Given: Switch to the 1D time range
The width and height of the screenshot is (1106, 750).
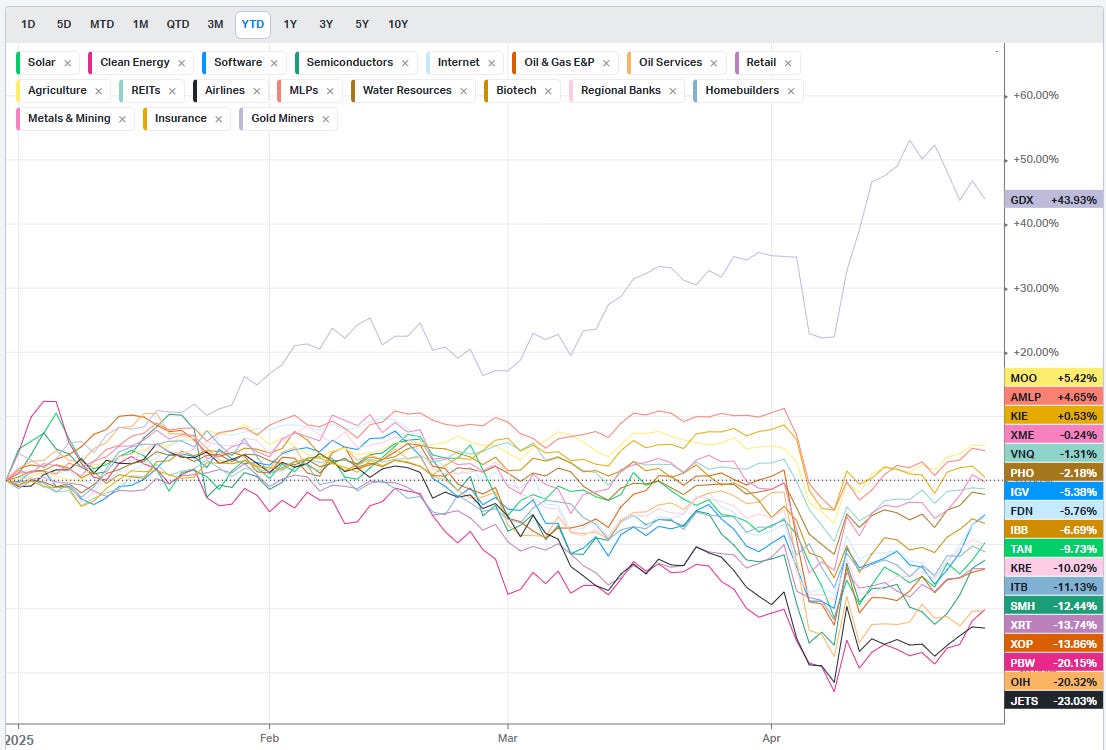Looking at the screenshot, I should [x=28, y=24].
